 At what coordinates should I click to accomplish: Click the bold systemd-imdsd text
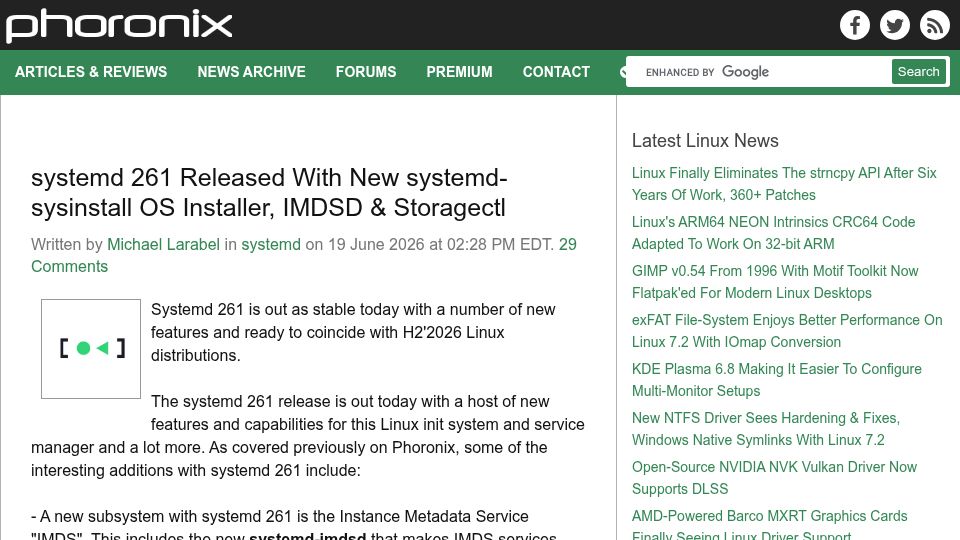[307, 536]
